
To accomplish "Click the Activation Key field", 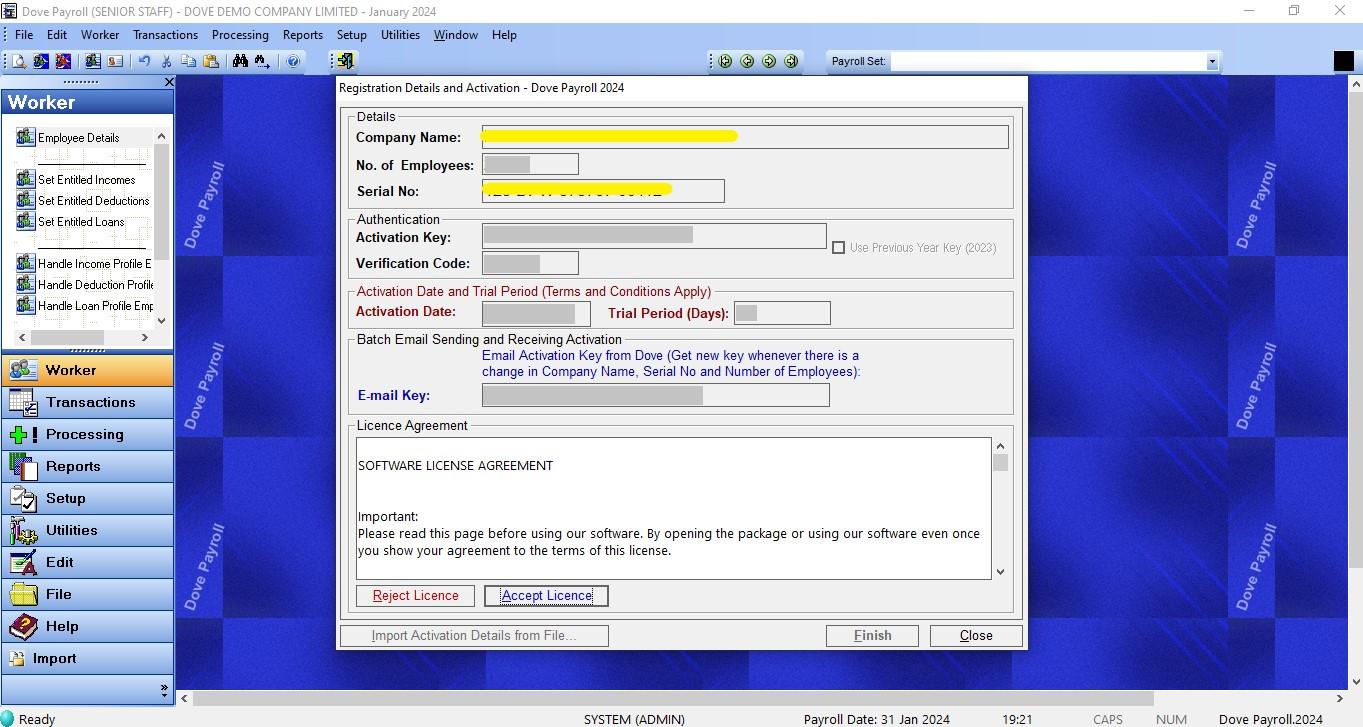I will point(654,236).
